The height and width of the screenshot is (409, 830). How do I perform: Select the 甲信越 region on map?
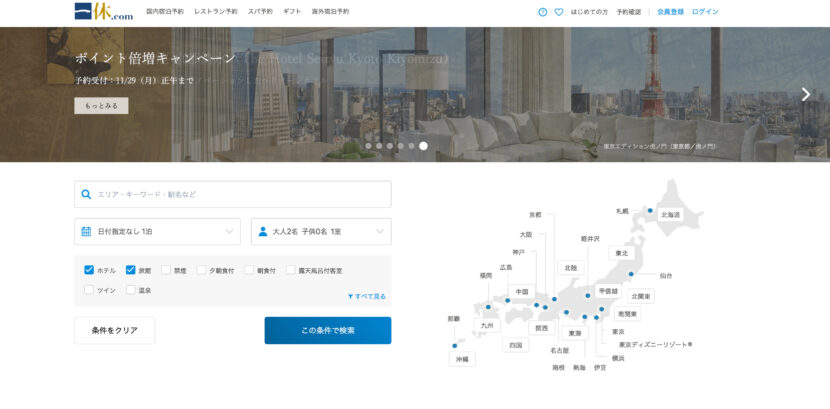607,290
